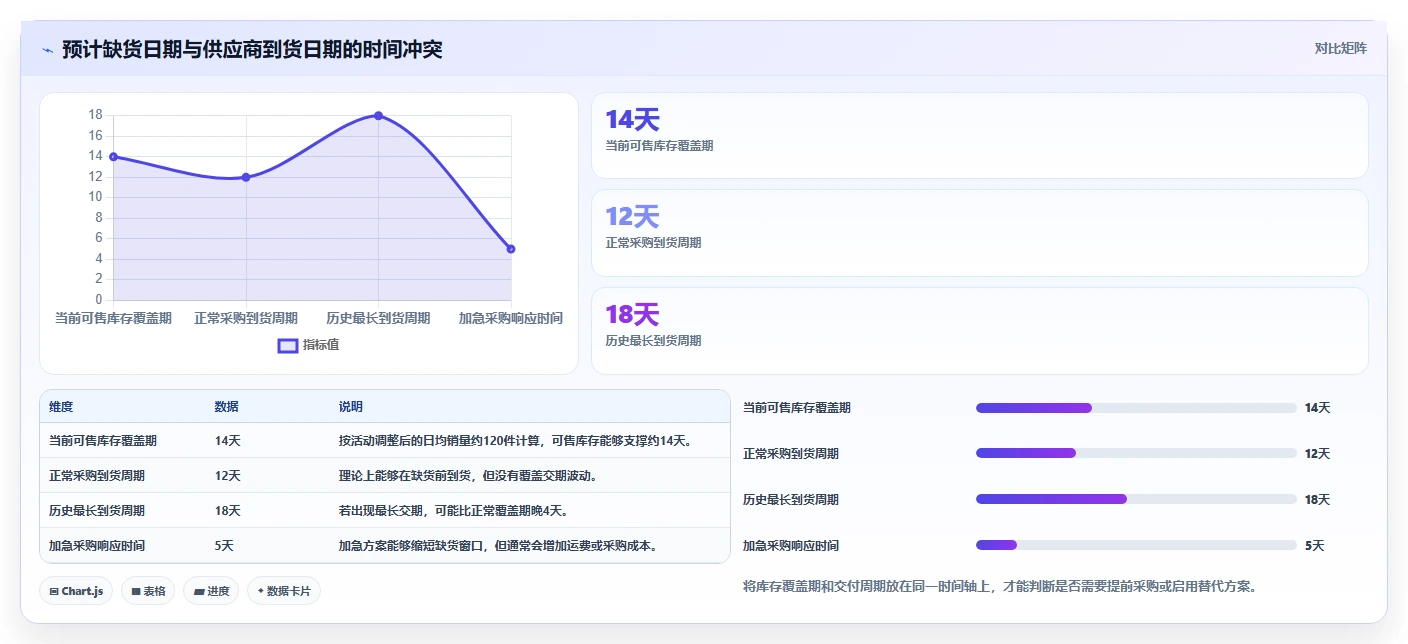The width and height of the screenshot is (1408, 644).
Task: Select the 18天 stat card
Action: coord(979,331)
